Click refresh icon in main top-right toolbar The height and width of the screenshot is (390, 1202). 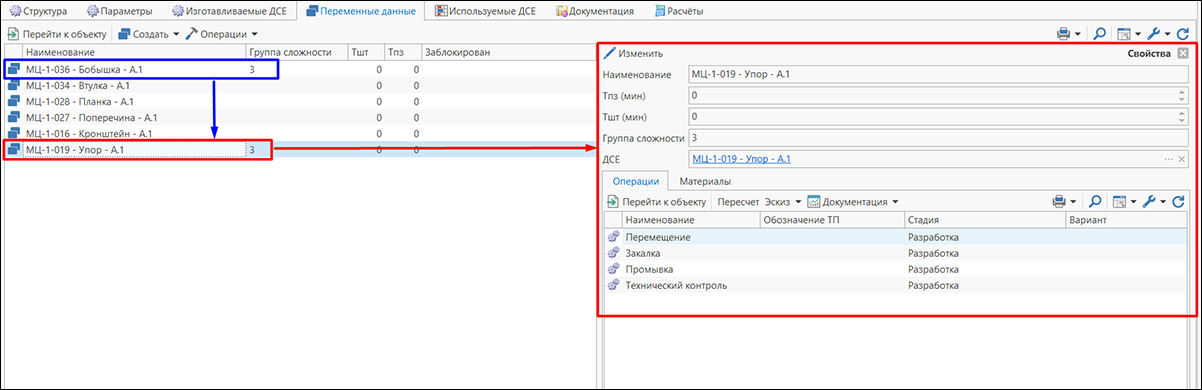tap(1183, 34)
